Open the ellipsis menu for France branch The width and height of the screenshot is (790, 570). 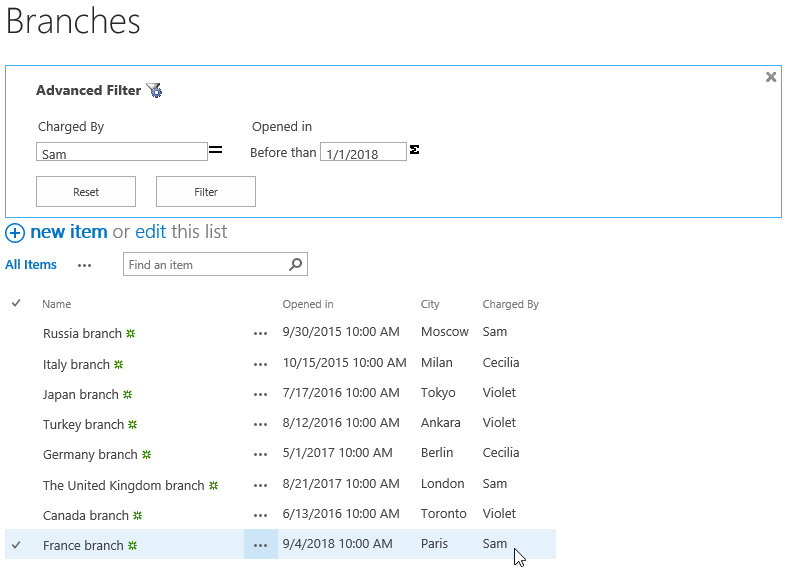pos(260,545)
